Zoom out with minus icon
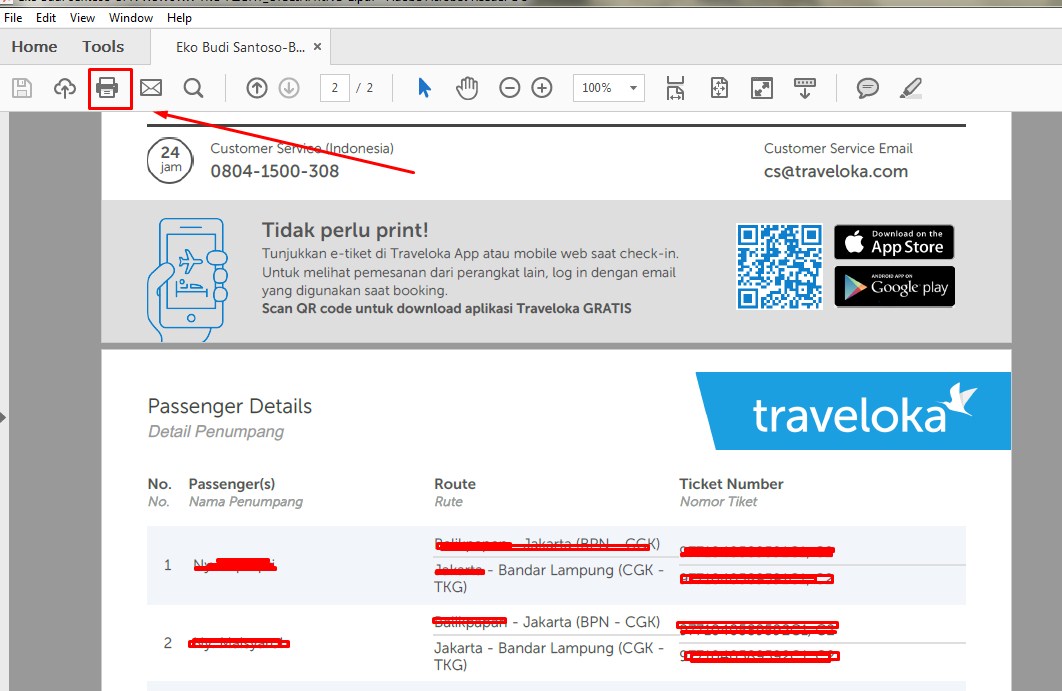Viewport: 1062px width, 691px height. pos(509,88)
